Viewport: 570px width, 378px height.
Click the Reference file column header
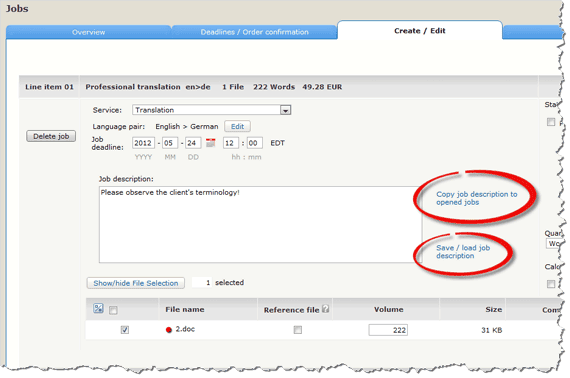click(291, 310)
